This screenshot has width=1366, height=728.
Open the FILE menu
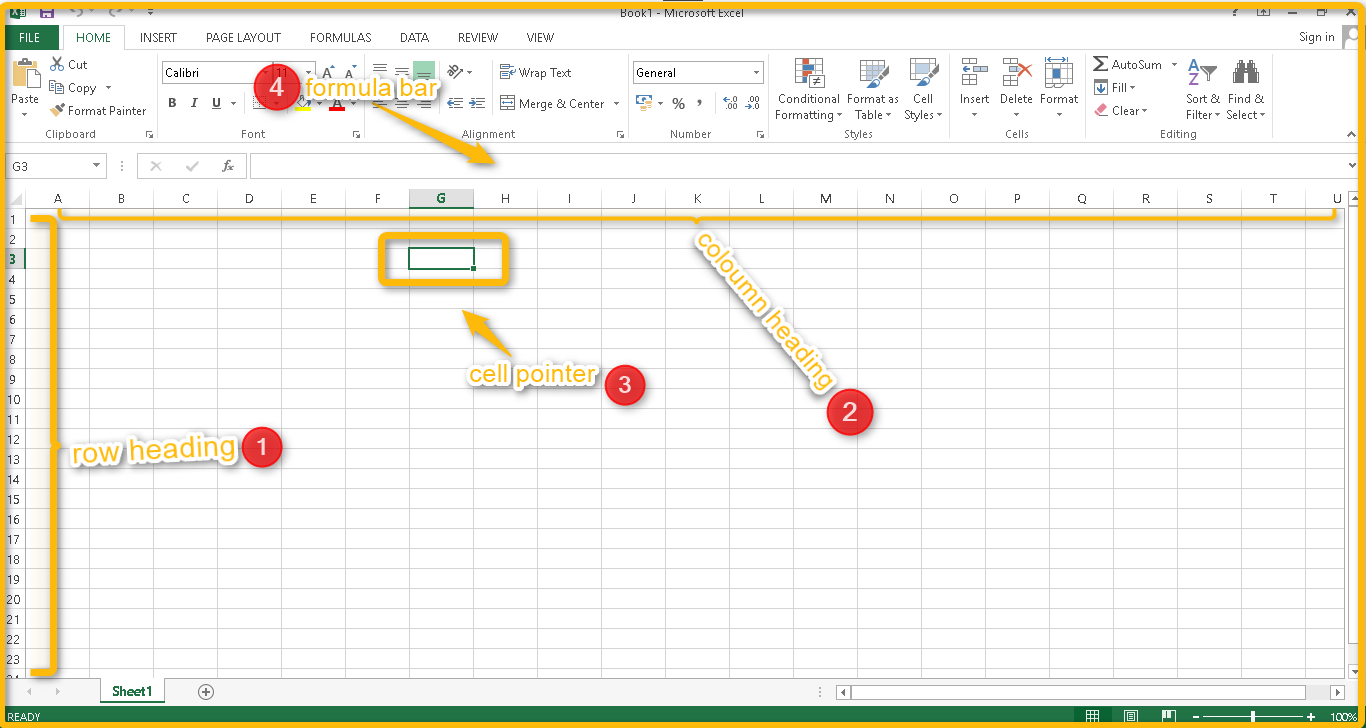pyautogui.click(x=32, y=37)
